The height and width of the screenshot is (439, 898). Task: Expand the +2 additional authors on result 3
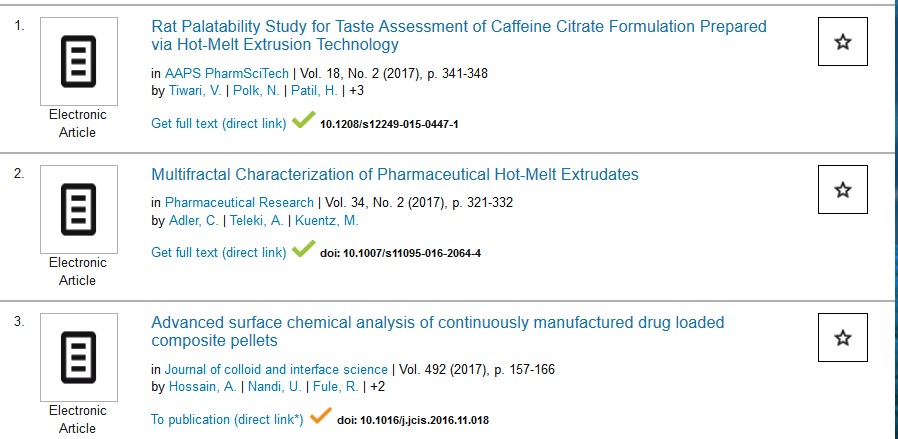pos(377,387)
